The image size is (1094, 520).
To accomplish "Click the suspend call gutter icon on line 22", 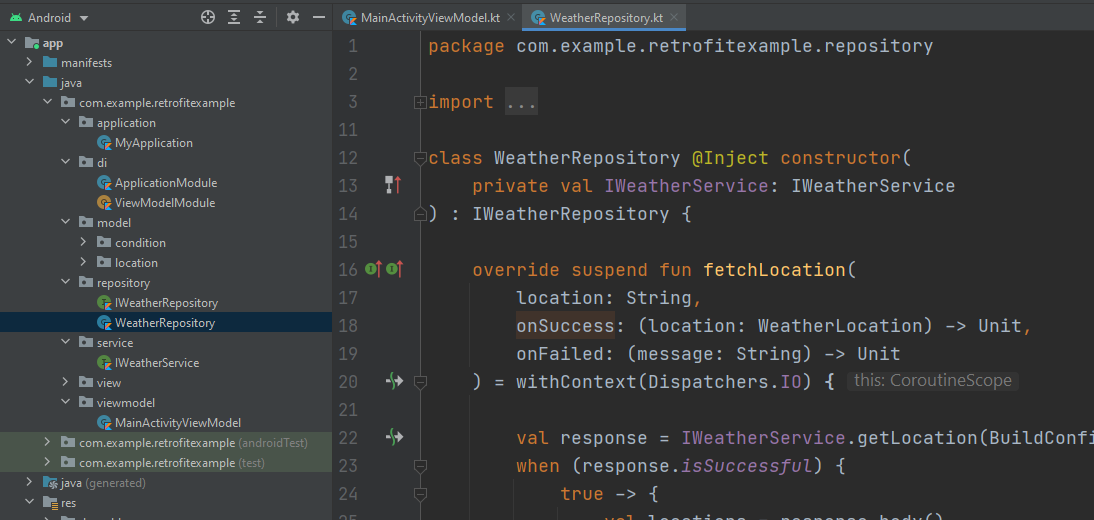I will [x=395, y=437].
